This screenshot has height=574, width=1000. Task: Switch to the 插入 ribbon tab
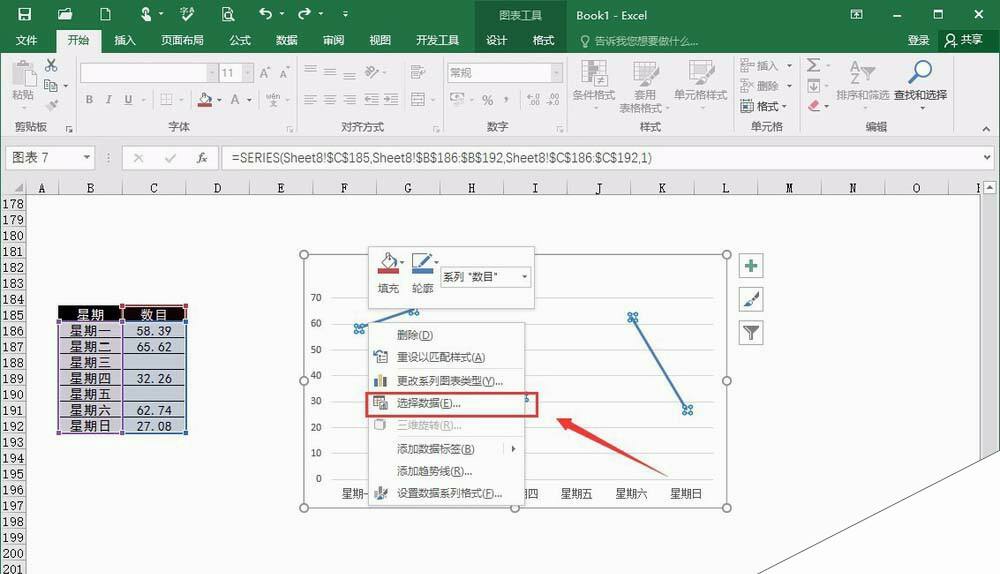(x=124, y=40)
